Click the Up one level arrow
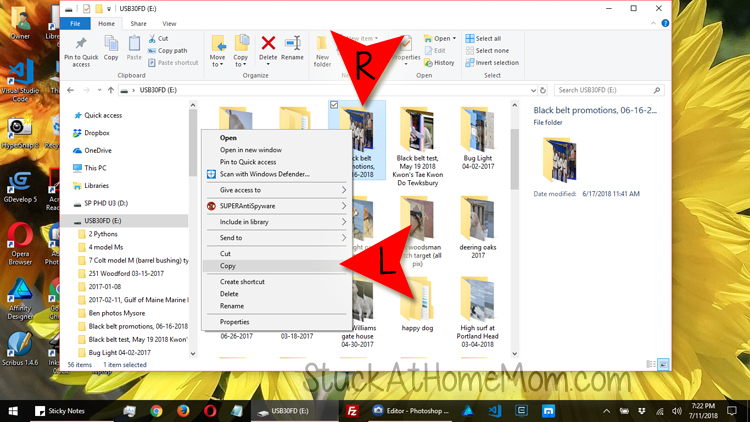 pos(111,90)
